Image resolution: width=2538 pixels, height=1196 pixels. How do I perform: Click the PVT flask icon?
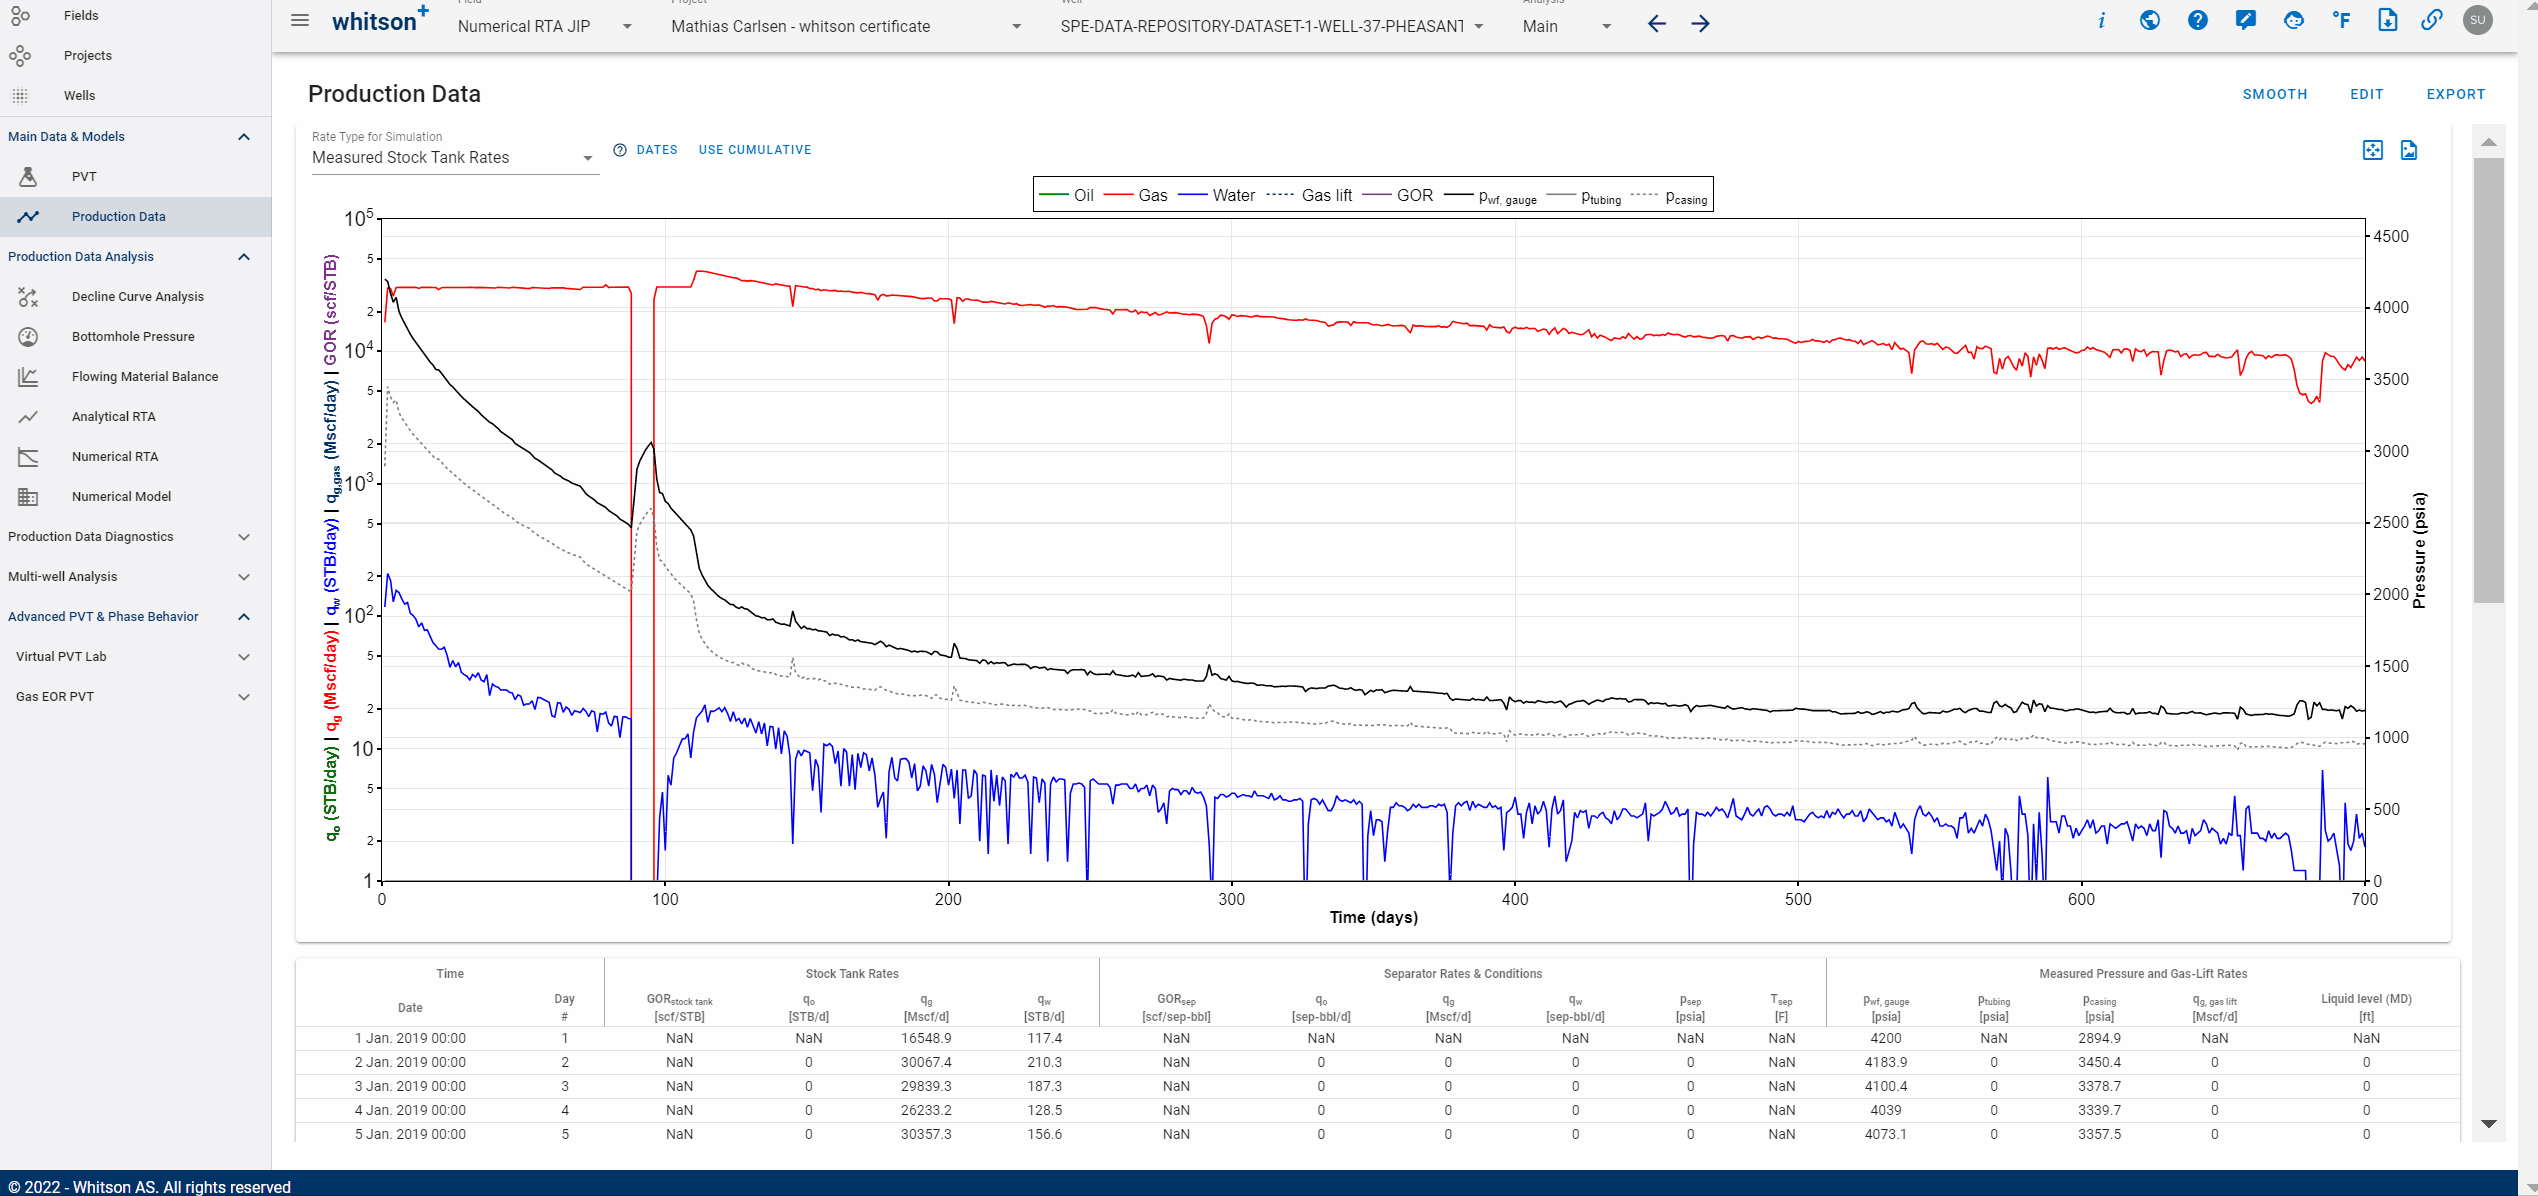tap(28, 177)
